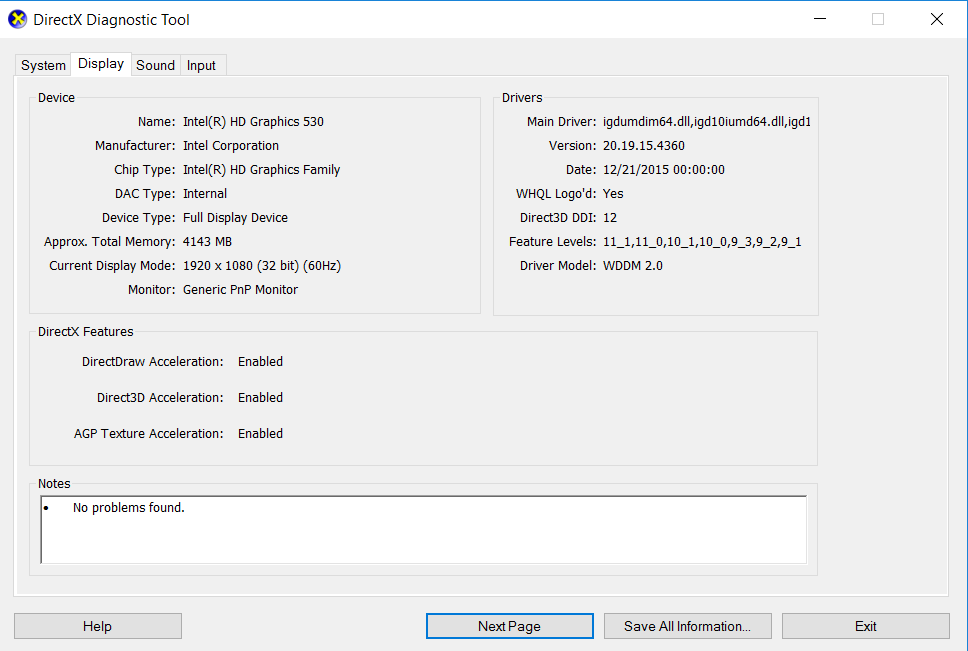Click DirectDraw Acceleration 'Enabled' value
968x651 pixels.
(x=261, y=362)
